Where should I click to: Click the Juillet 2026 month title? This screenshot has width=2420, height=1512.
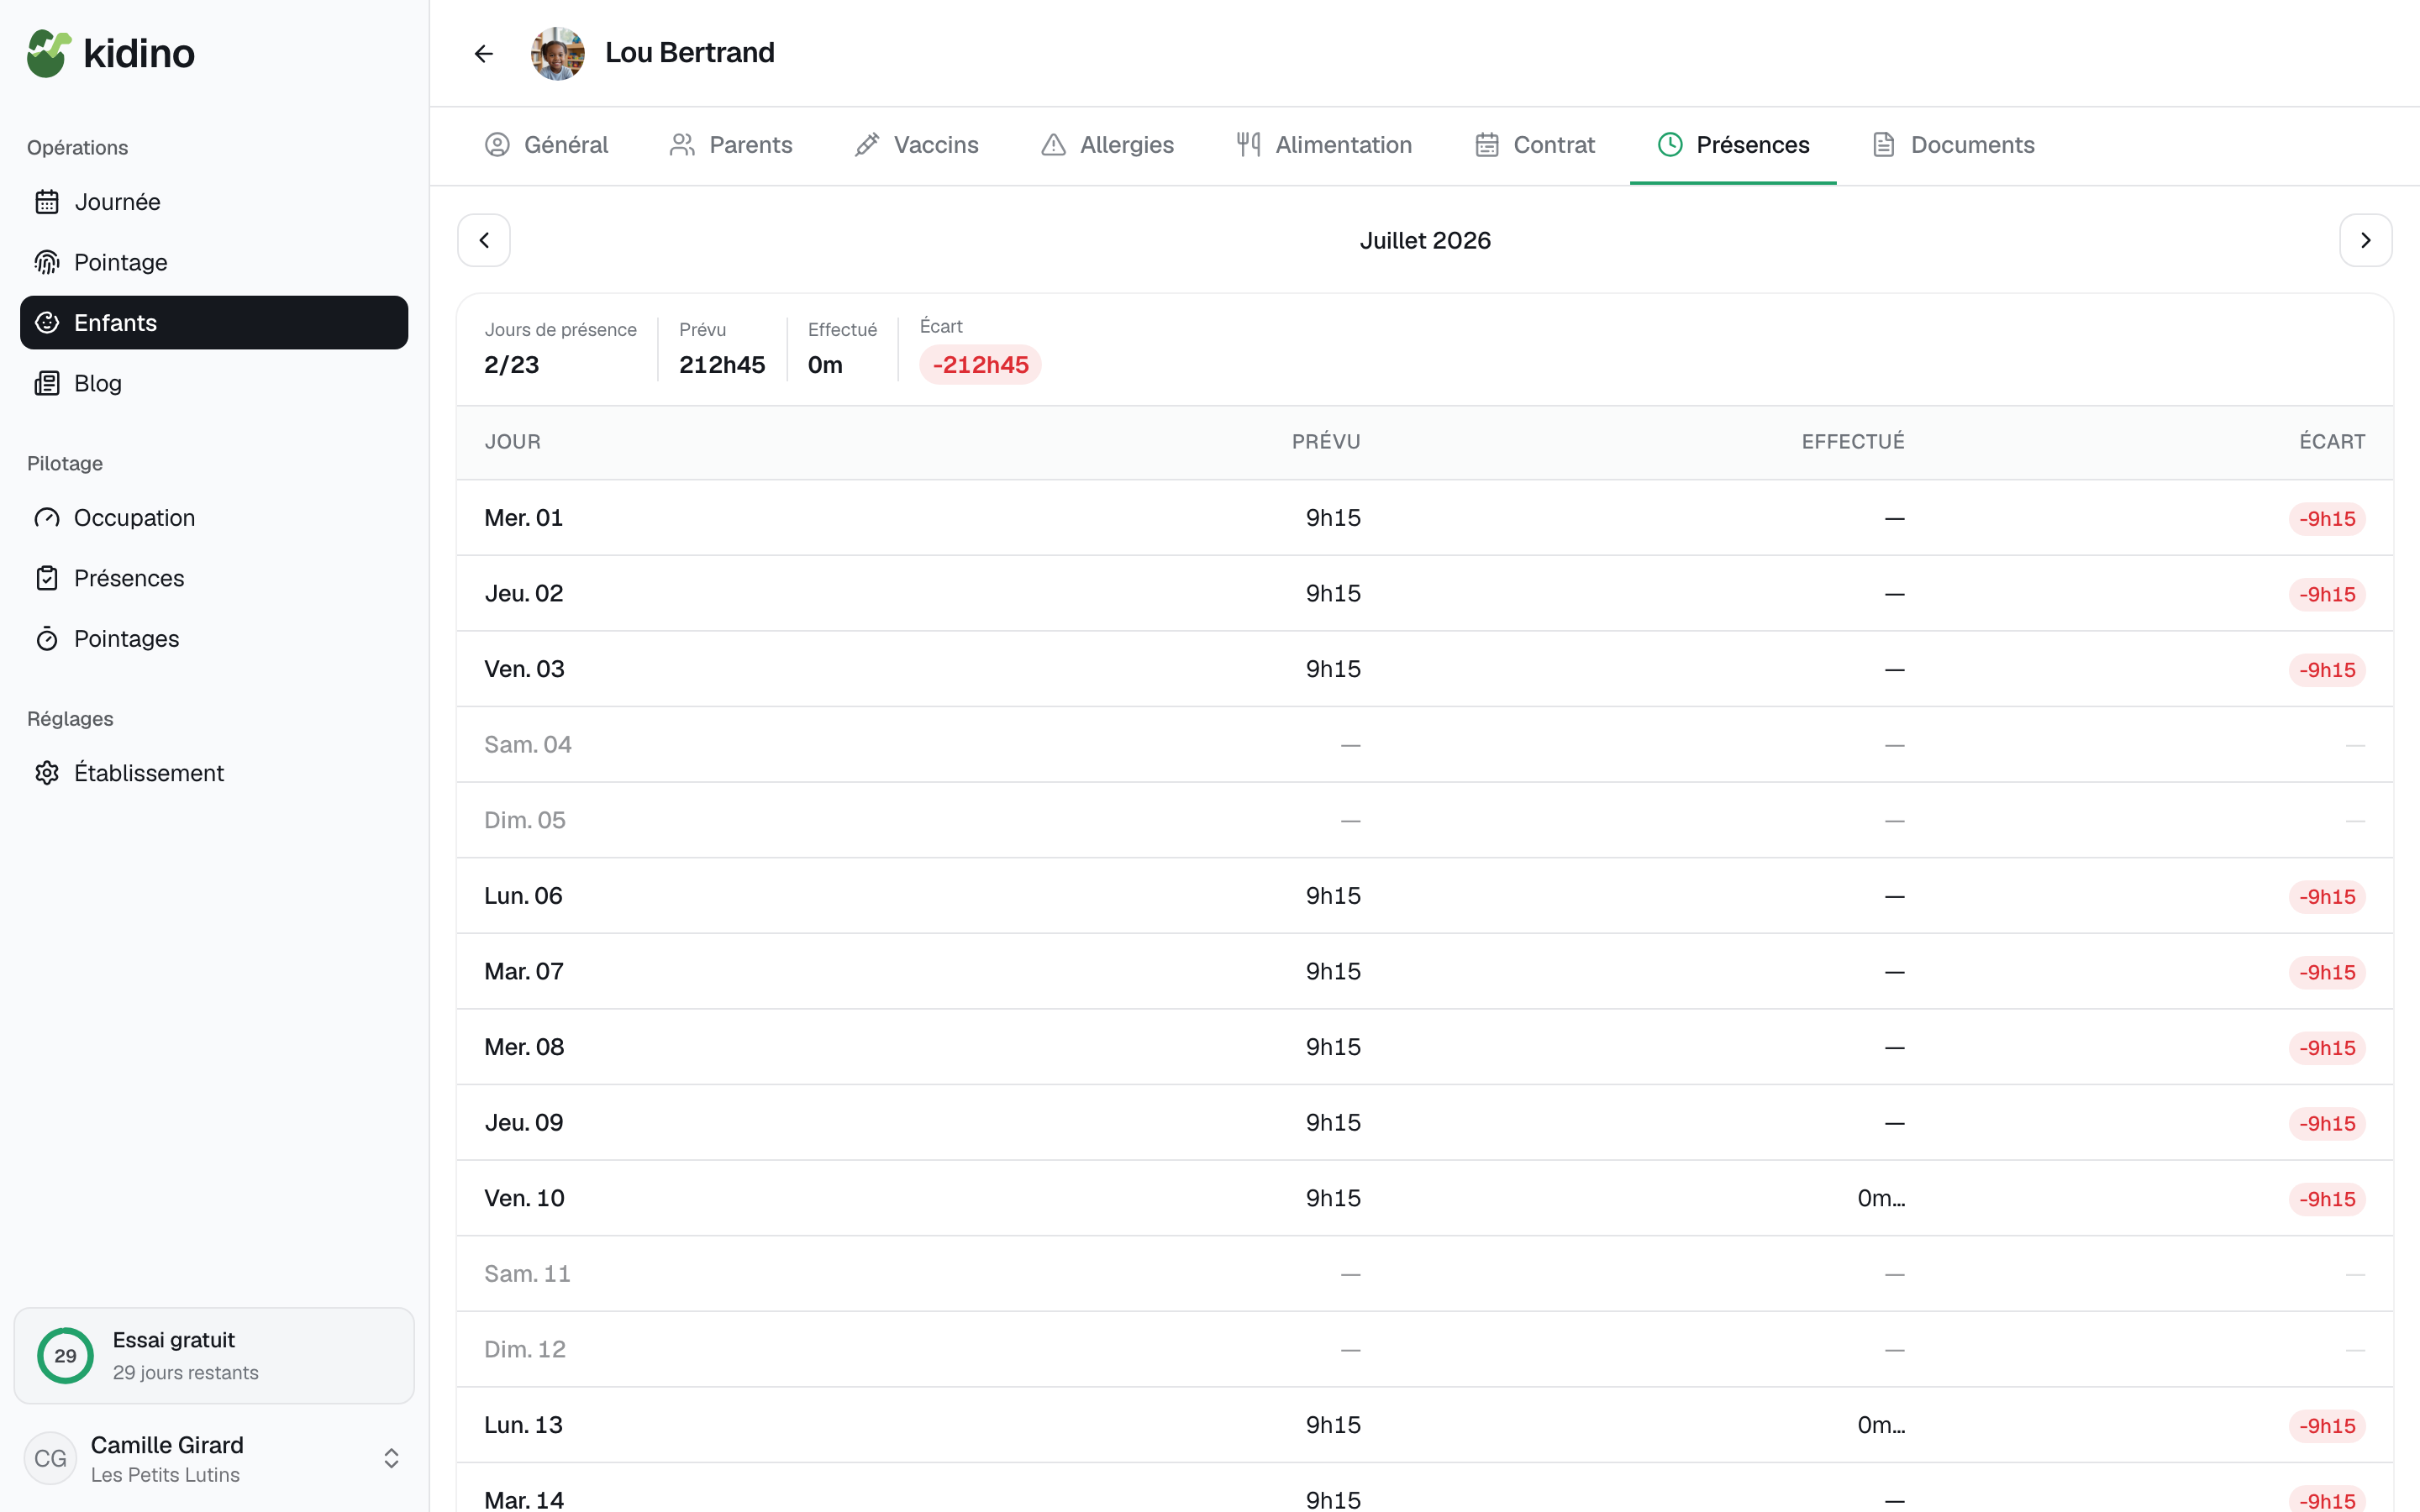1425,240
